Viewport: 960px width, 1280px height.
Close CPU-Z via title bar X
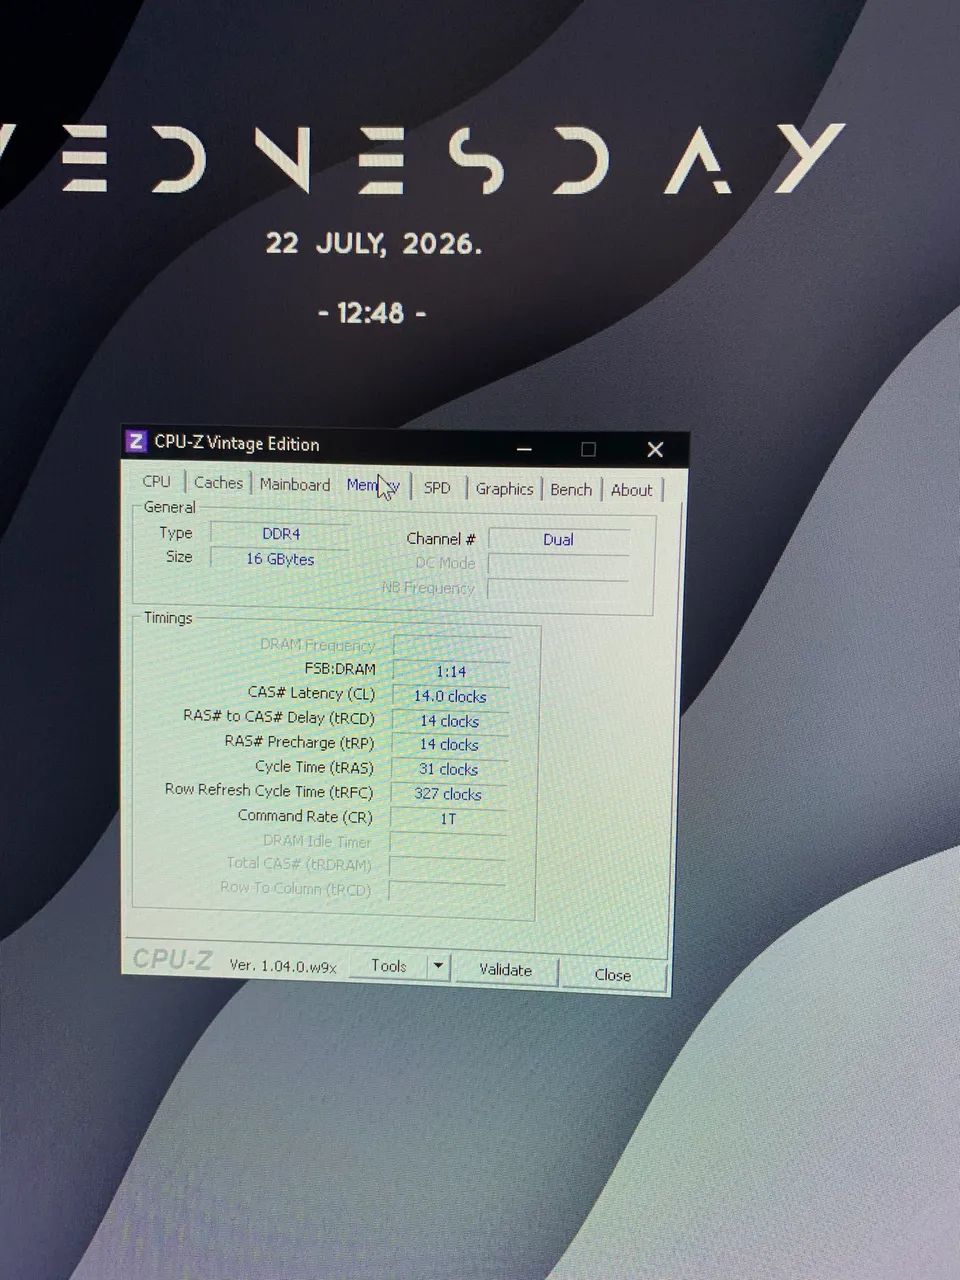655,450
